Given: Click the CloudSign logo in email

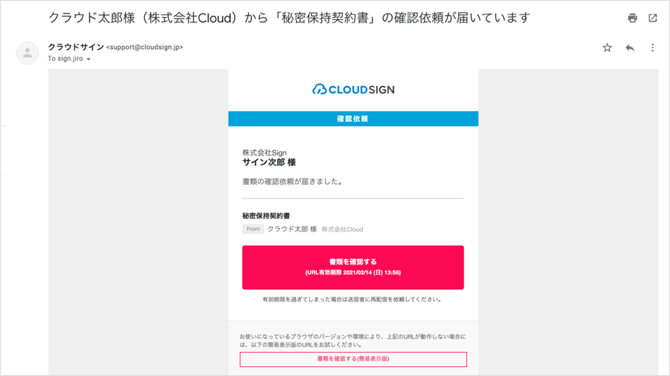Looking at the screenshot, I should (353, 89).
